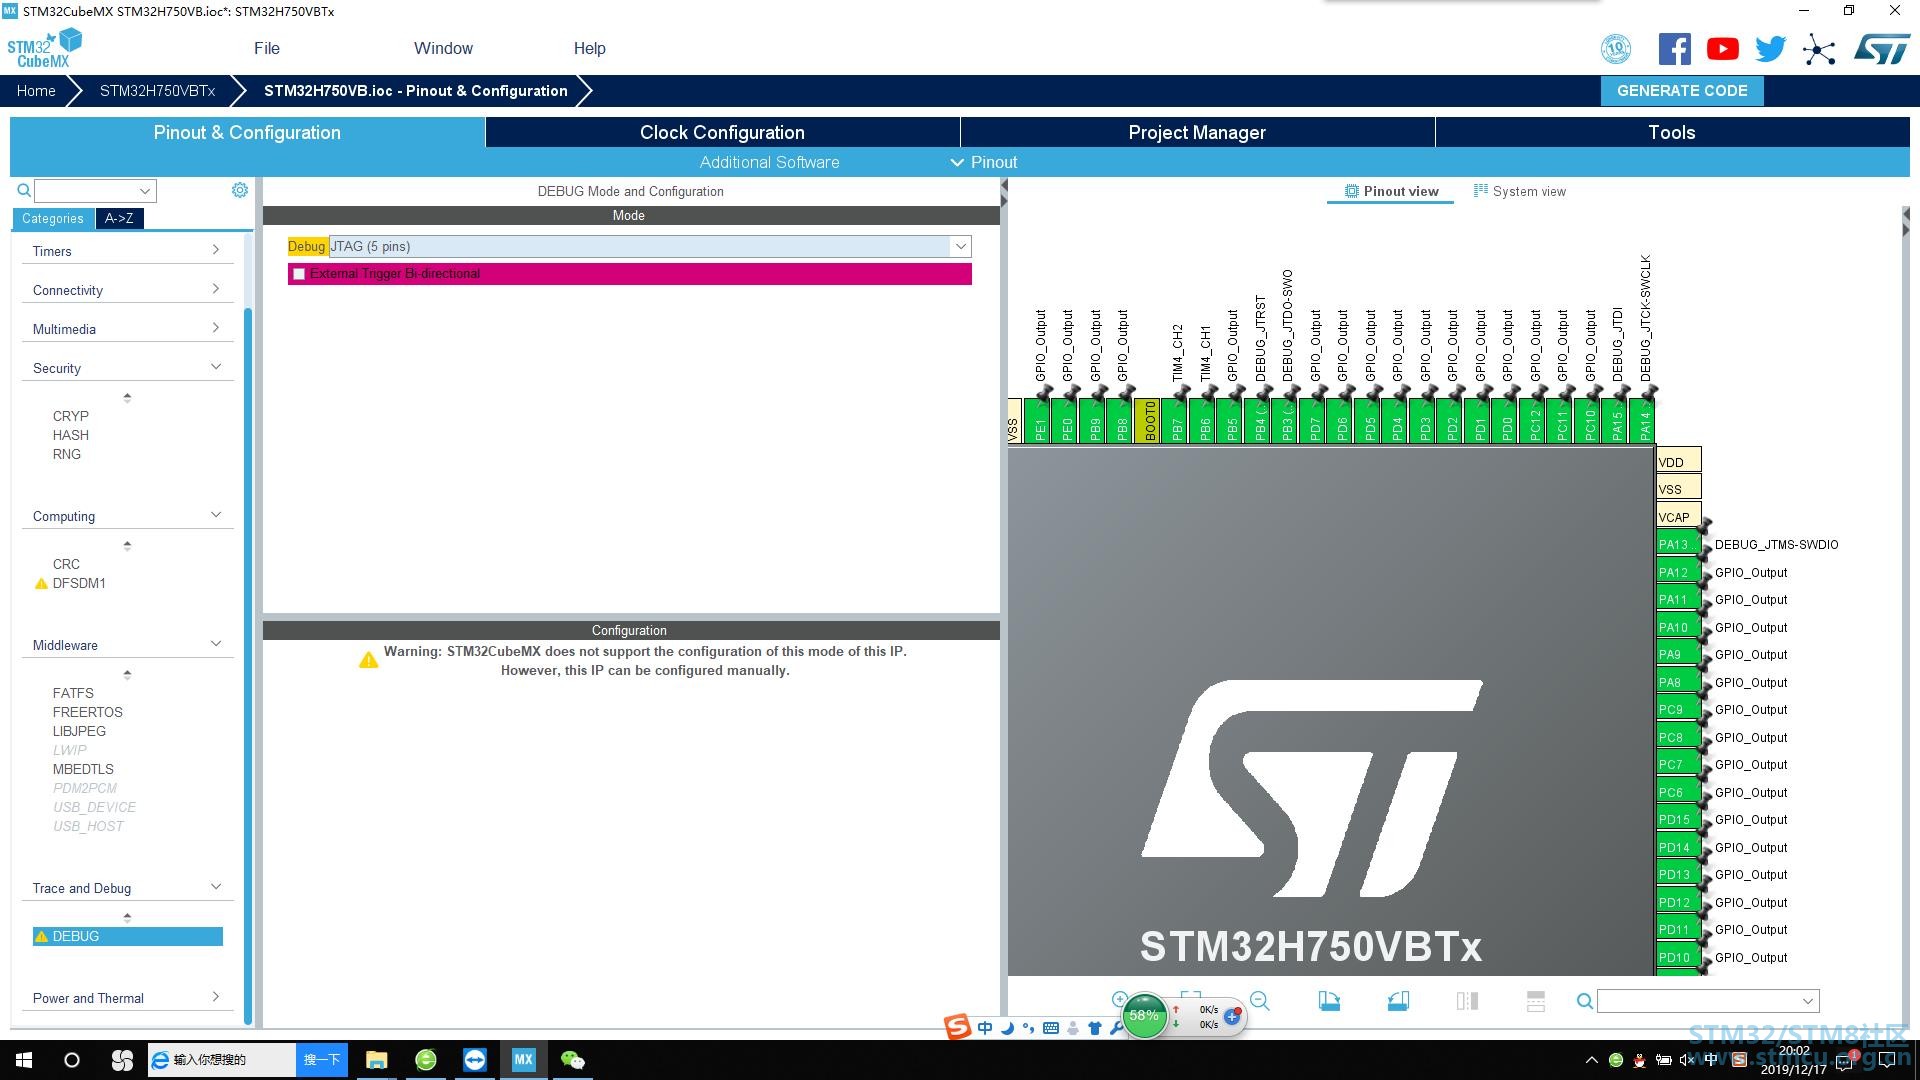This screenshot has height=1080, width=1920.
Task: Rotate the chip counter-clockwise icon
Action: pyautogui.click(x=1398, y=1001)
